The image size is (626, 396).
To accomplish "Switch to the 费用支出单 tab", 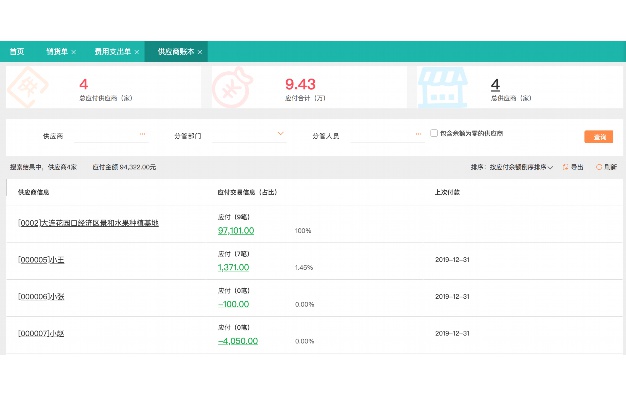I will coord(113,51).
